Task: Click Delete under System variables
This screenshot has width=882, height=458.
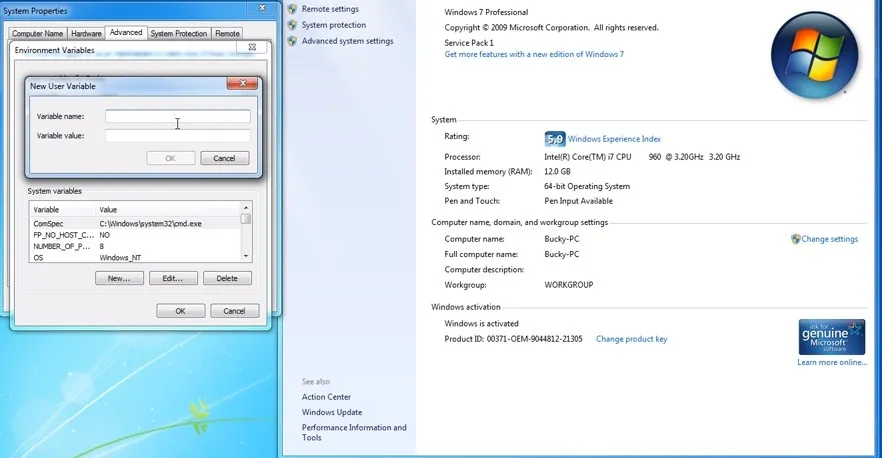Action: coord(227,279)
